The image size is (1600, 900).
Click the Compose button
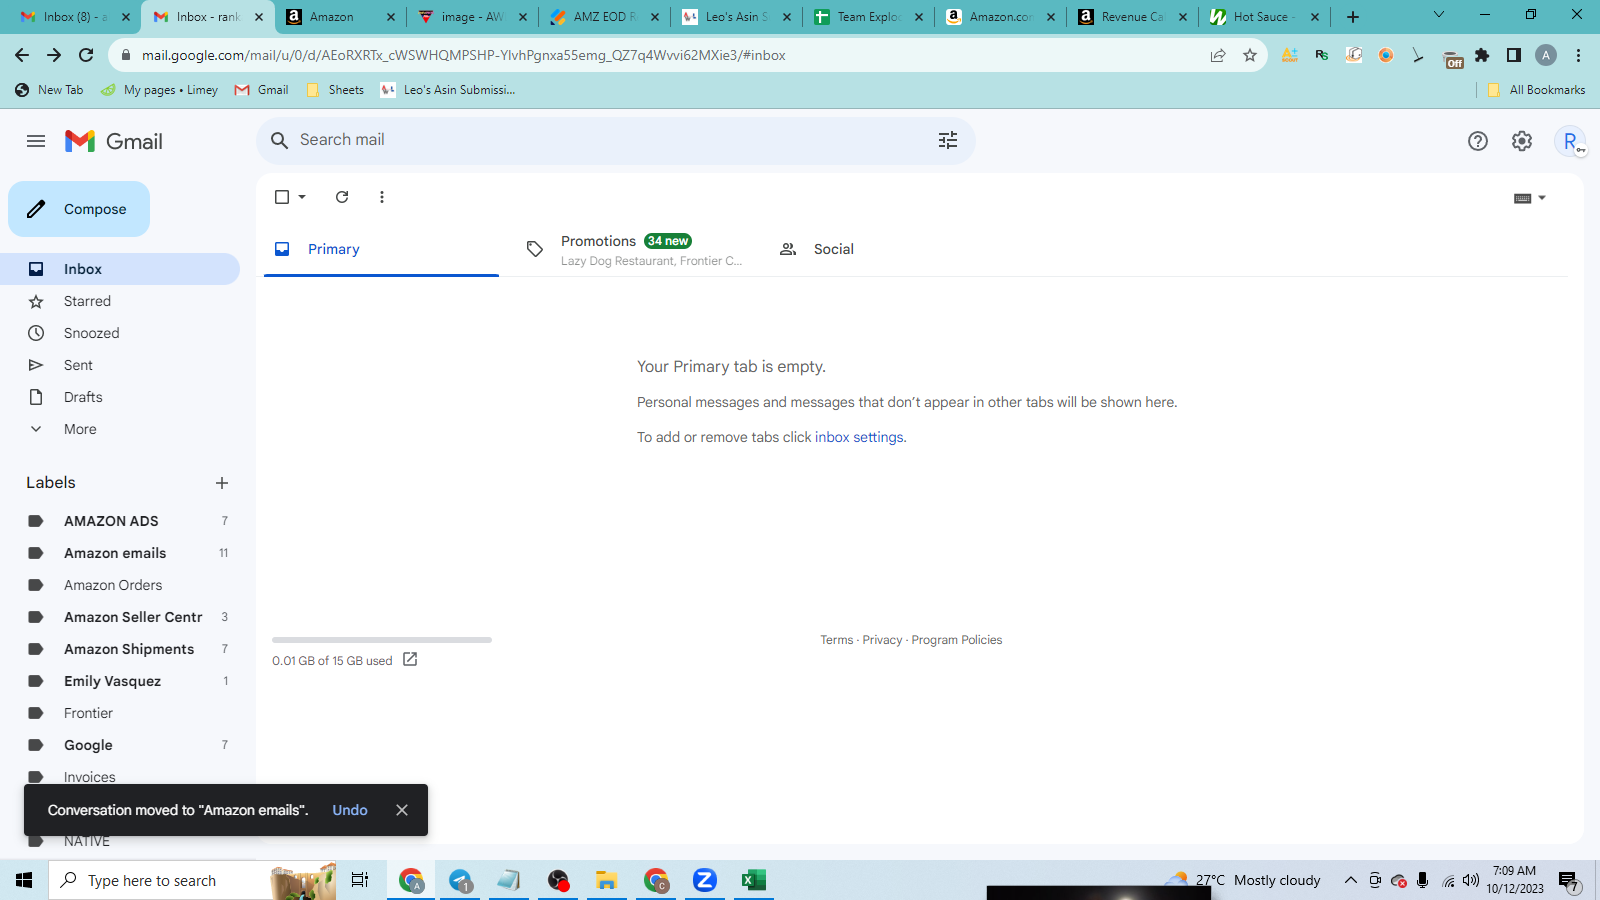(x=79, y=209)
